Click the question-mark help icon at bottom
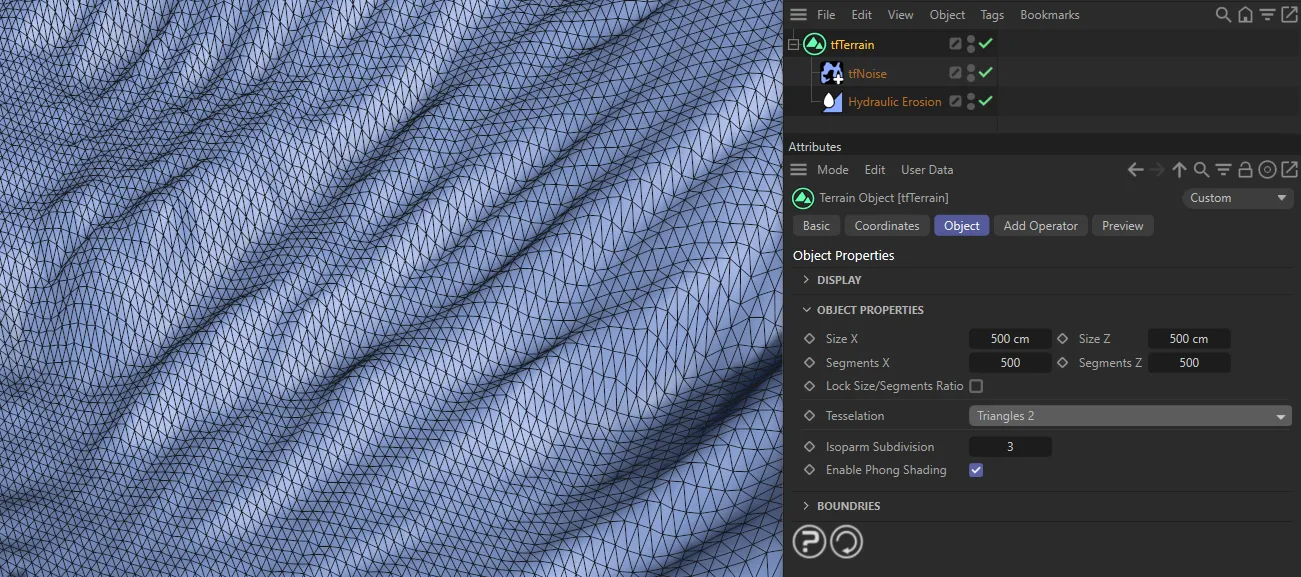This screenshot has width=1301, height=577. (809, 541)
